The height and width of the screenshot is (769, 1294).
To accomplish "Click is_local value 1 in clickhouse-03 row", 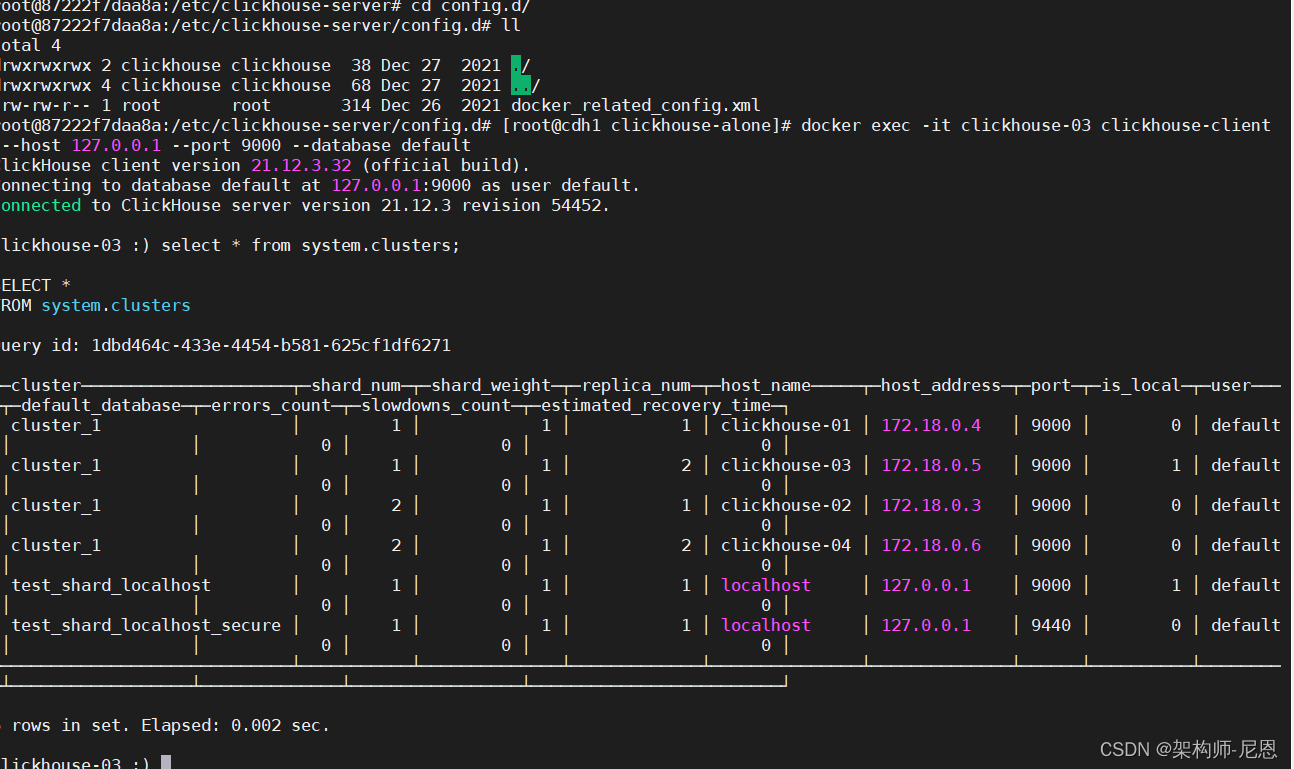I will pyautogui.click(x=1176, y=465).
